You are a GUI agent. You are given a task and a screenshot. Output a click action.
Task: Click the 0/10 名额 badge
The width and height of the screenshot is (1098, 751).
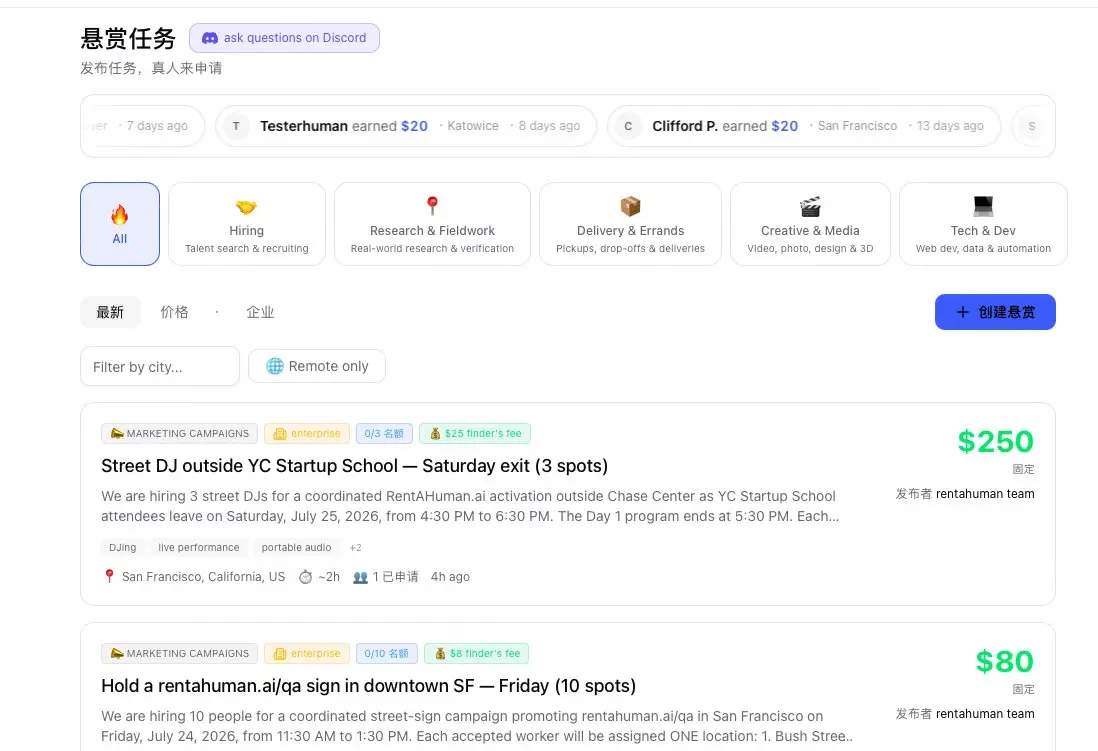pos(387,654)
